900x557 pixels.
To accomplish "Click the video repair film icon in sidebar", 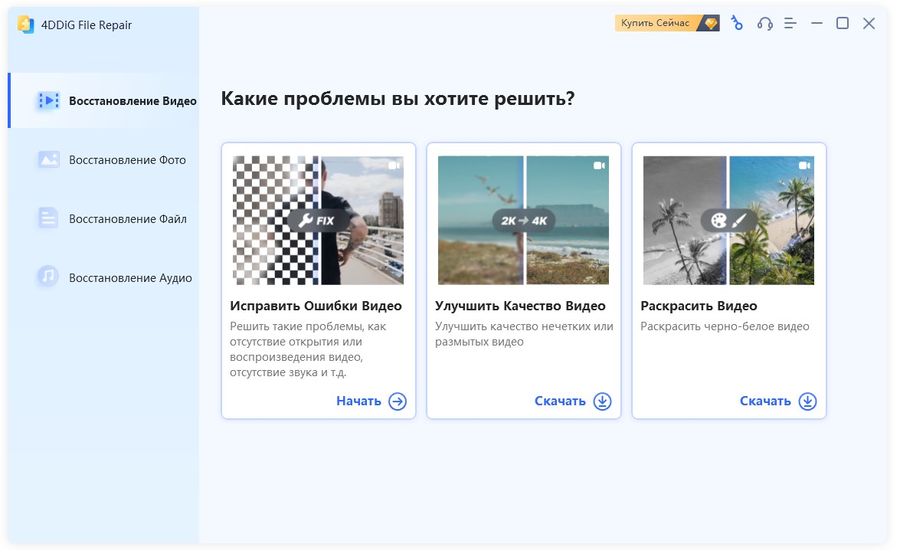I will (x=49, y=100).
